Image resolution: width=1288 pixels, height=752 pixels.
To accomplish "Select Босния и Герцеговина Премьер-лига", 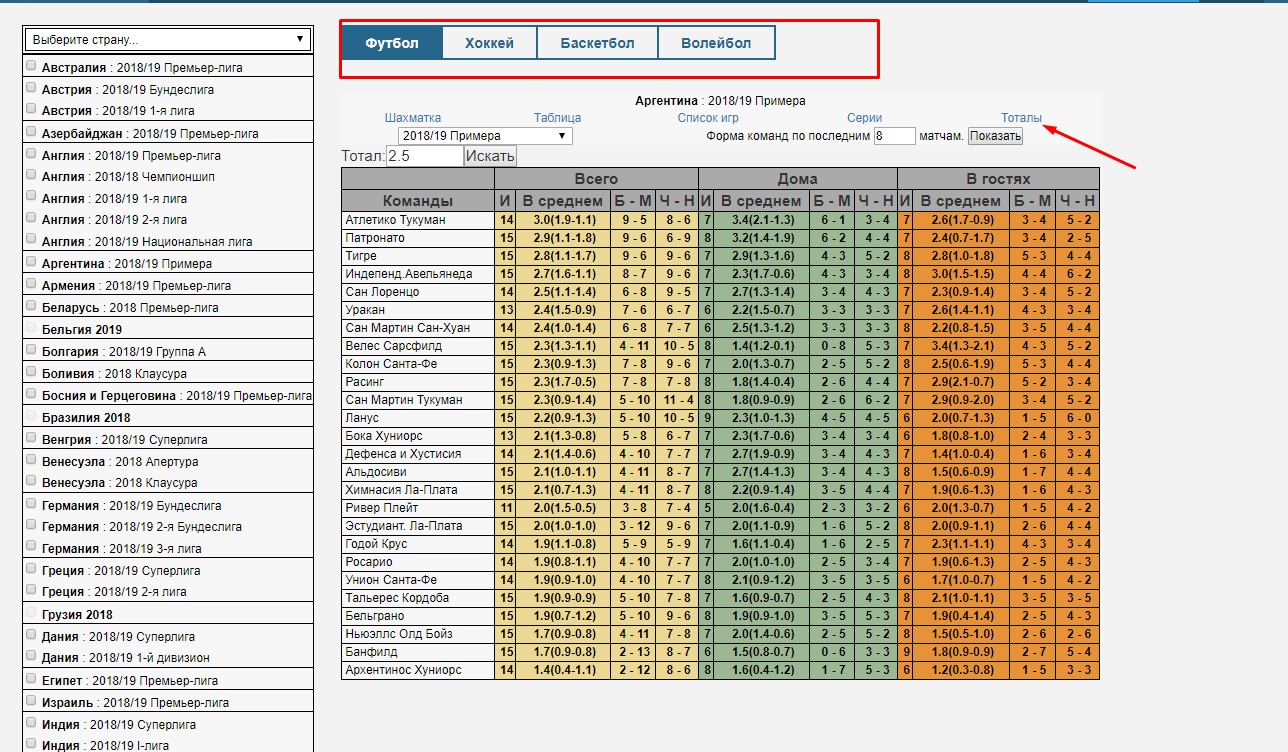I will point(177,396).
